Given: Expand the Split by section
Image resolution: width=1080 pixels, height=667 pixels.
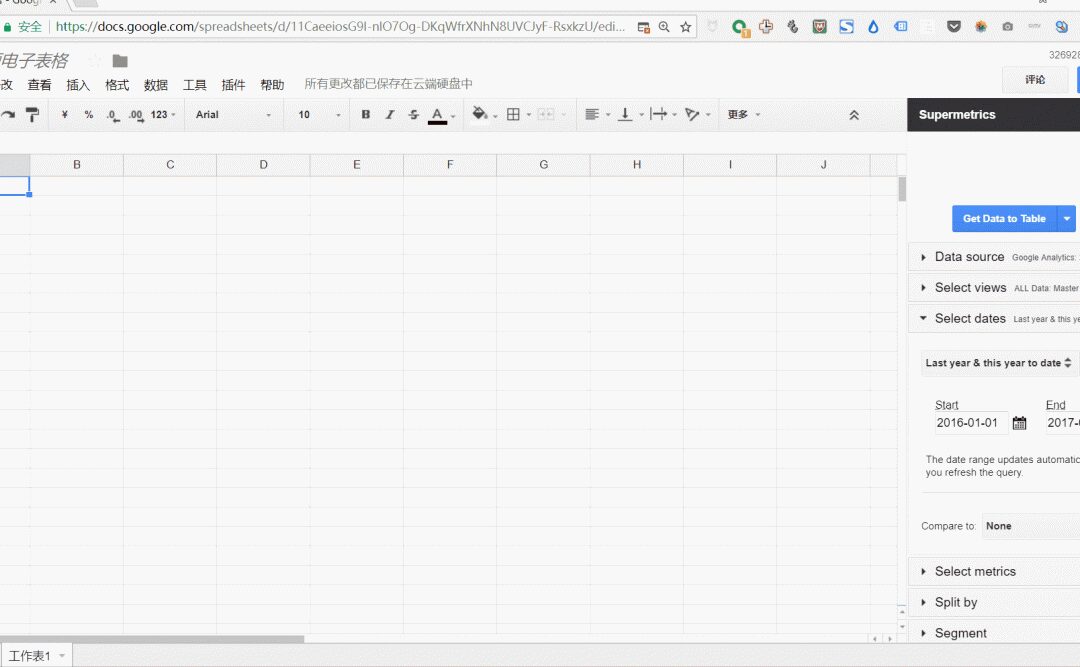Looking at the screenshot, I should click(994, 602).
